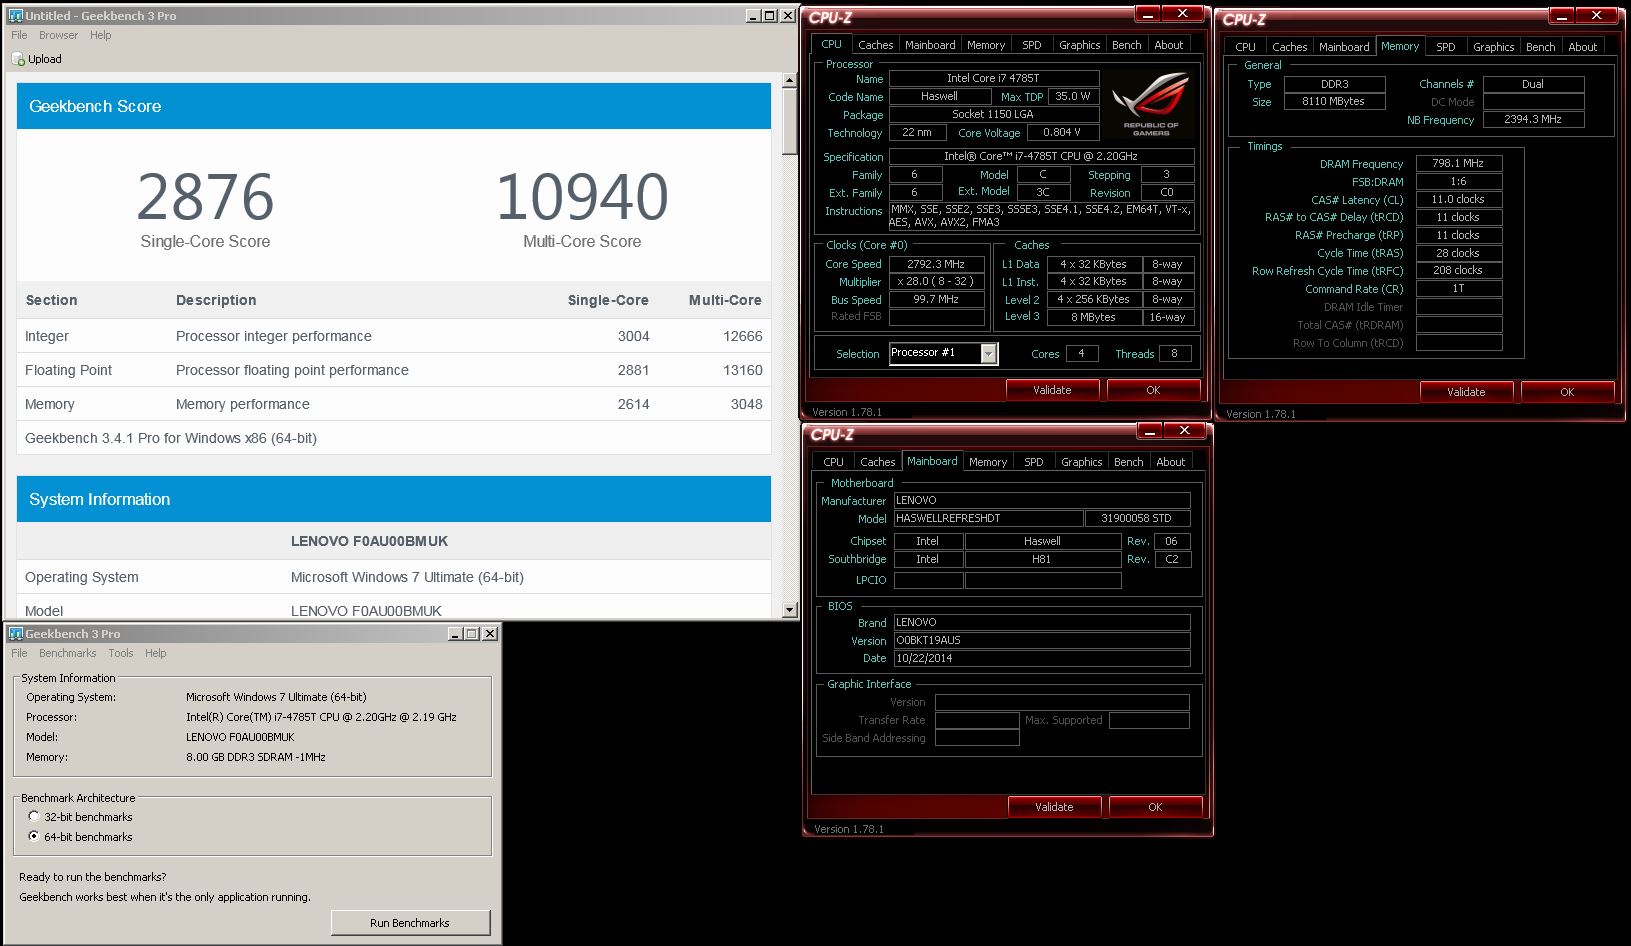The height and width of the screenshot is (946, 1631).
Task: Click OK in the CPU-Z CPU window
Action: tap(1153, 390)
